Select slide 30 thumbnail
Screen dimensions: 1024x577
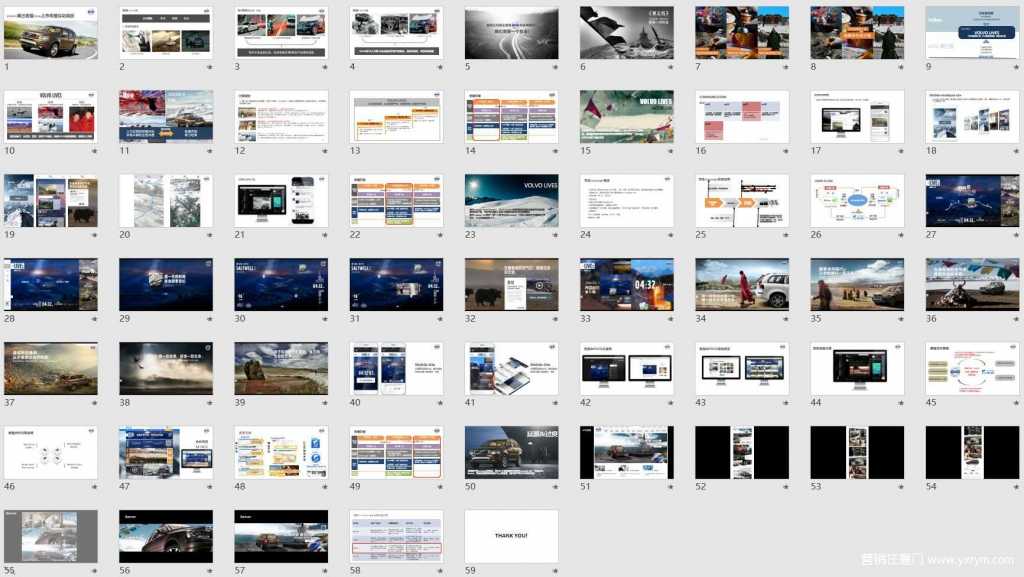pos(281,285)
